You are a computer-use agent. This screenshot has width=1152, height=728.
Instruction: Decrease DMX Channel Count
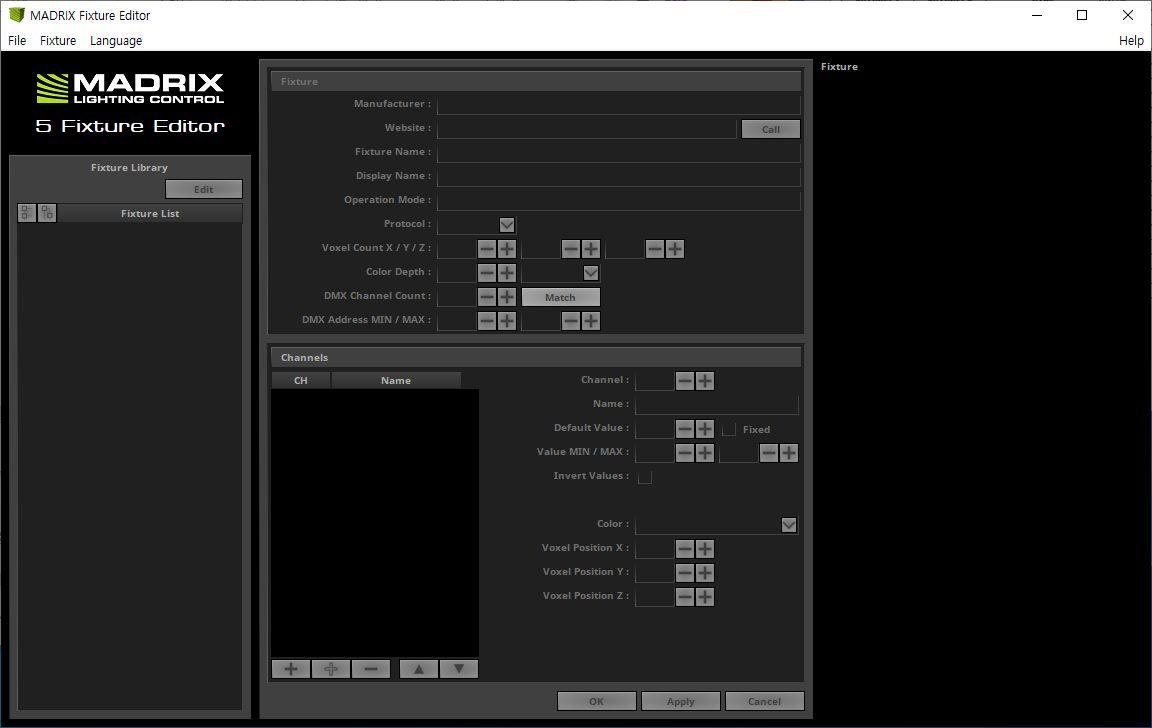[487, 297]
